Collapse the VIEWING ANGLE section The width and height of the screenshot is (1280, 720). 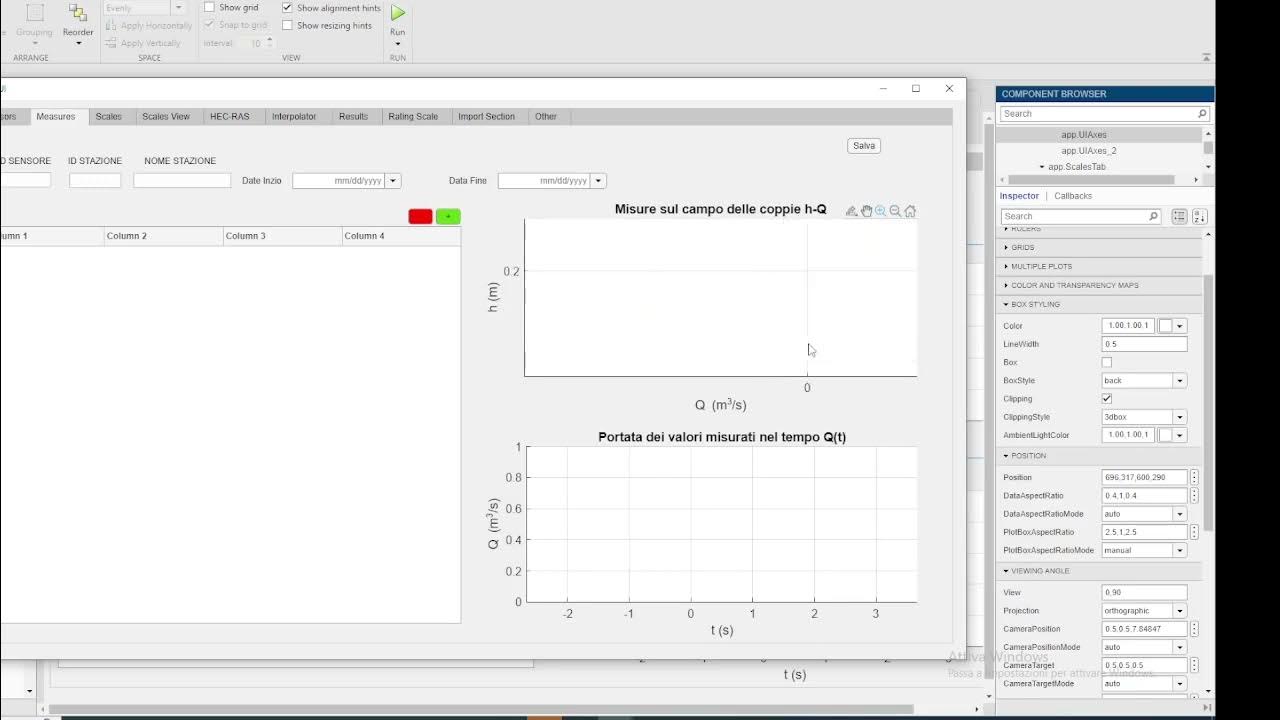click(1039, 571)
